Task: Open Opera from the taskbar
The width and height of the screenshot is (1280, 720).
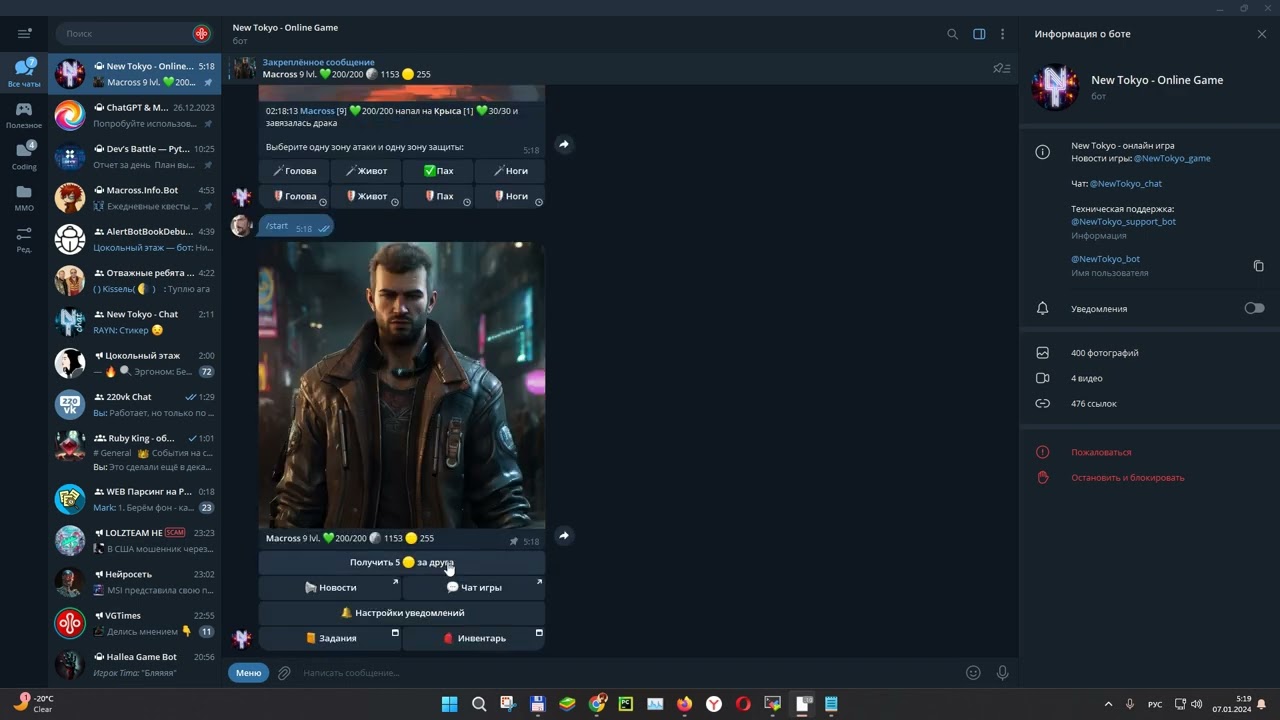Action: pyautogui.click(x=743, y=704)
